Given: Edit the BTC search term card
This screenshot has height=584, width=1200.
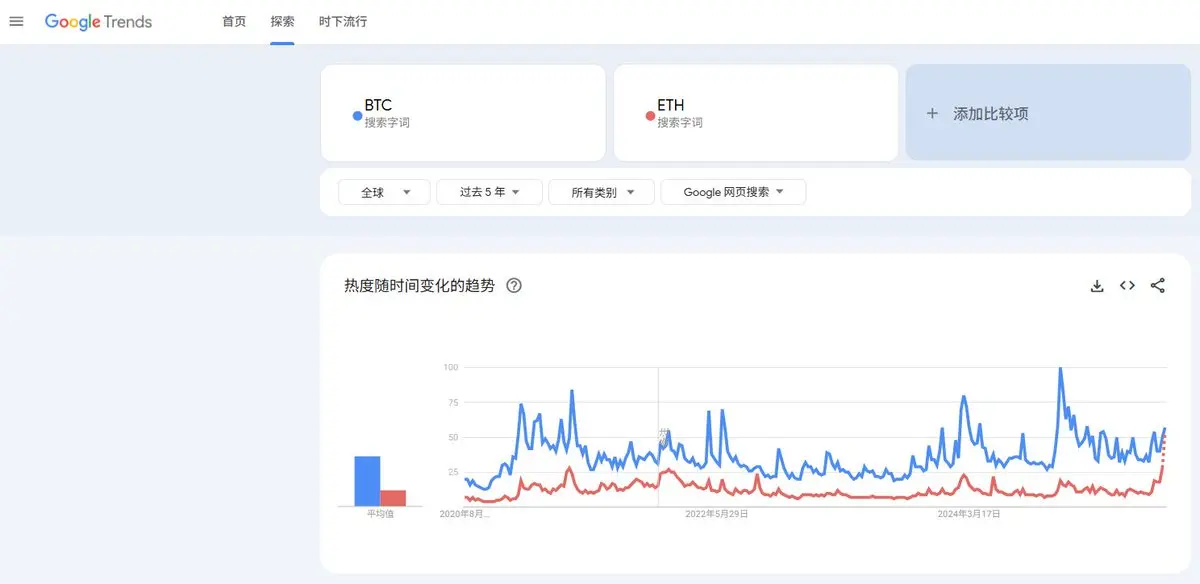Looking at the screenshot, I should coord(463,113).
